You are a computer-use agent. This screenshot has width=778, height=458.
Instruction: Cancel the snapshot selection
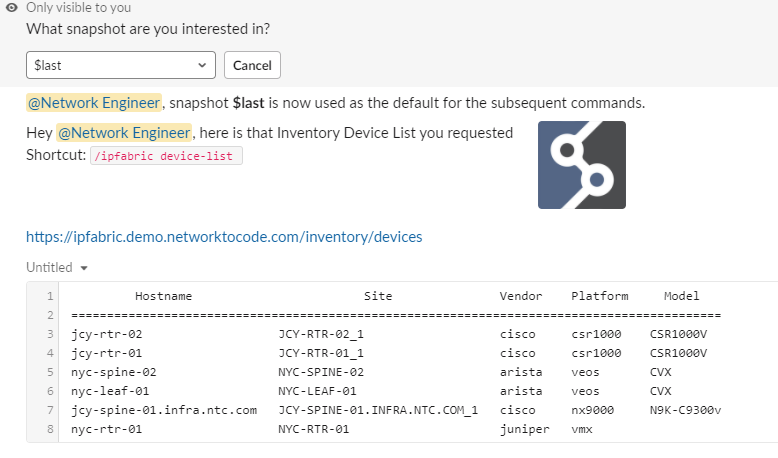pos(252,65)
